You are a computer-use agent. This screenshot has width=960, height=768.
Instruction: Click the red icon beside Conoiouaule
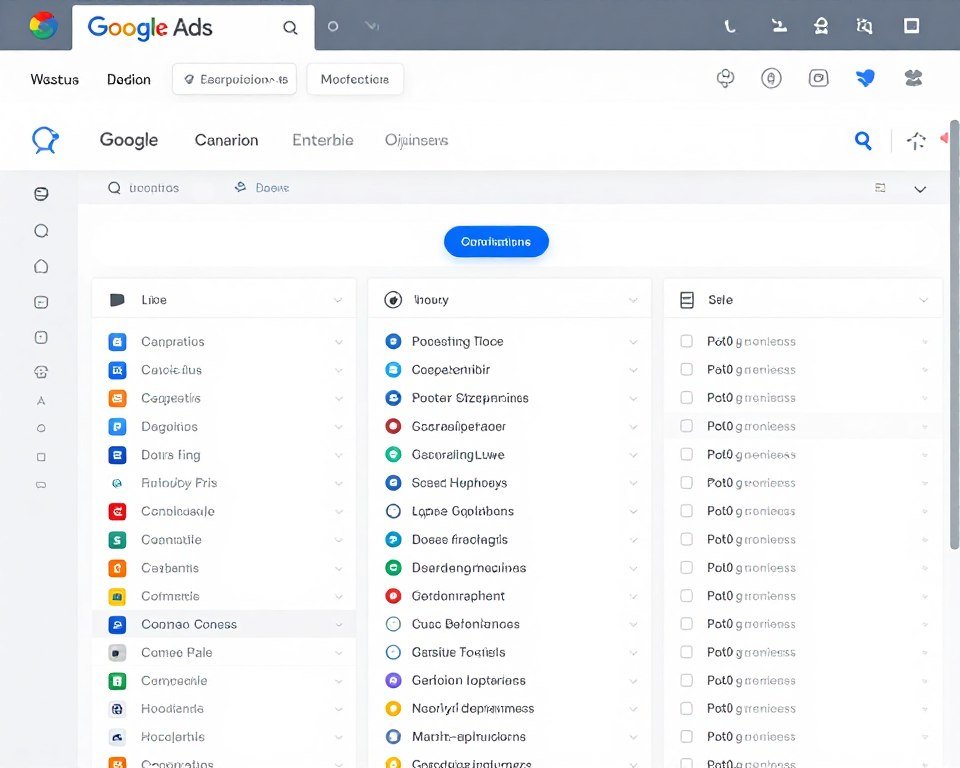(x=117, y=511)
